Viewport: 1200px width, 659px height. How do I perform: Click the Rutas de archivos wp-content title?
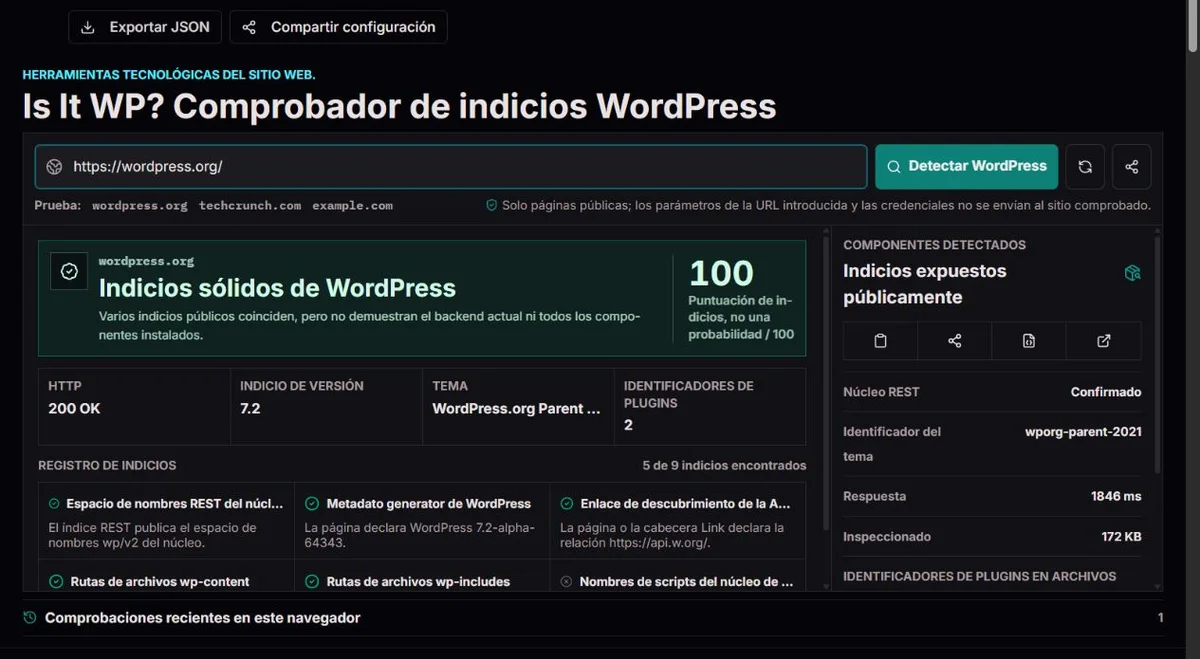pos(160,581)
